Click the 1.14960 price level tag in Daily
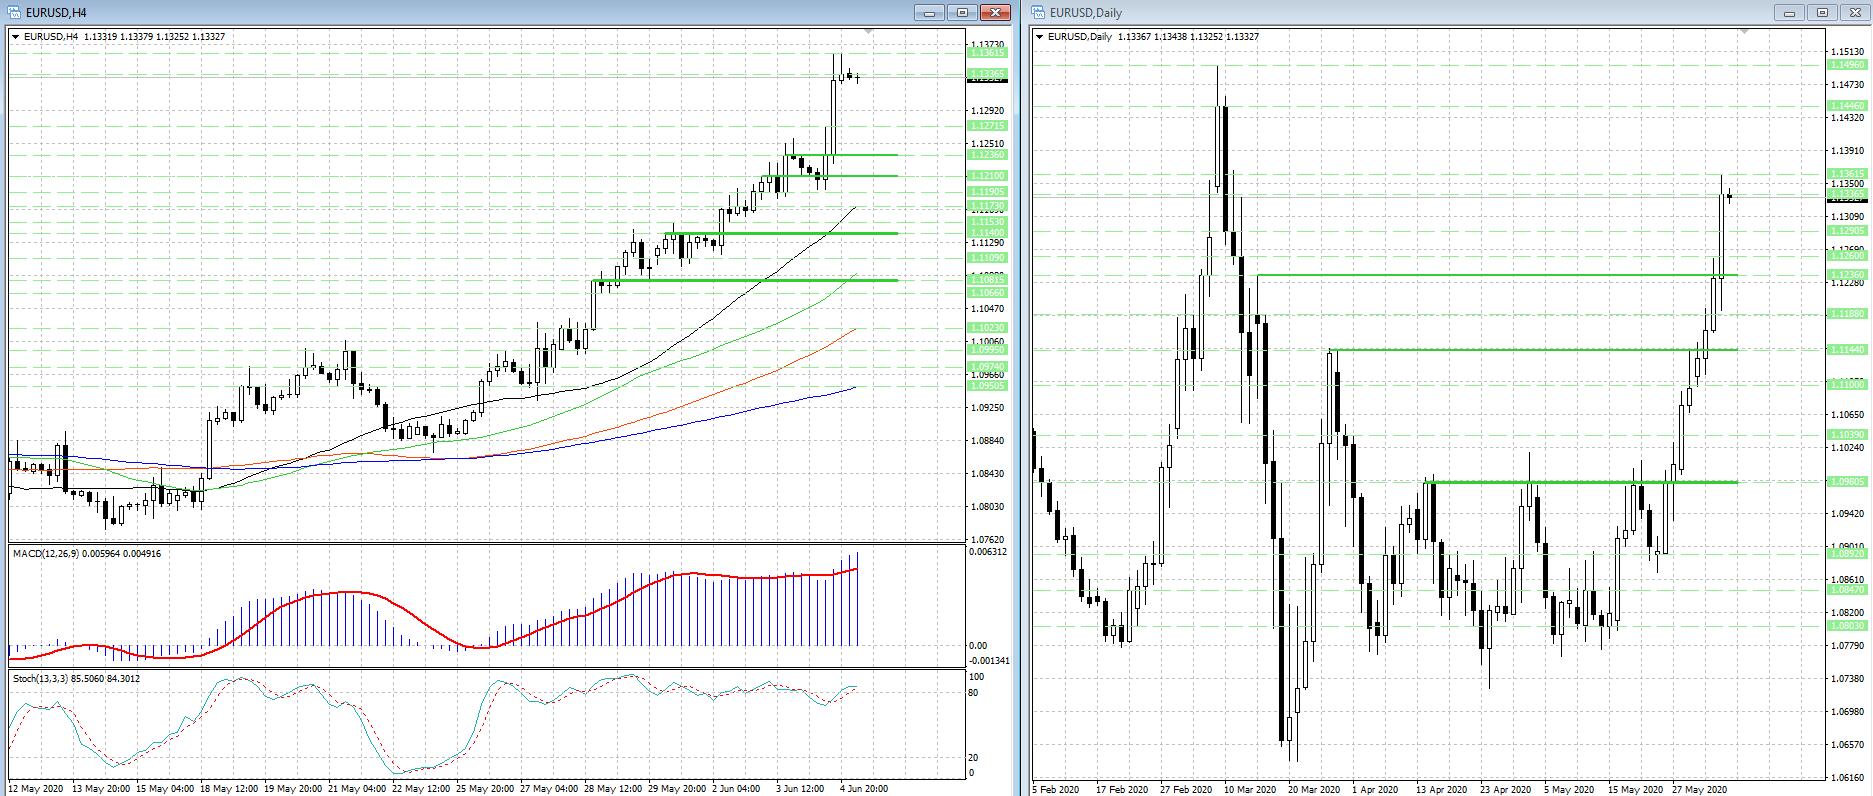1873x796 pixels. (1847, 65)
